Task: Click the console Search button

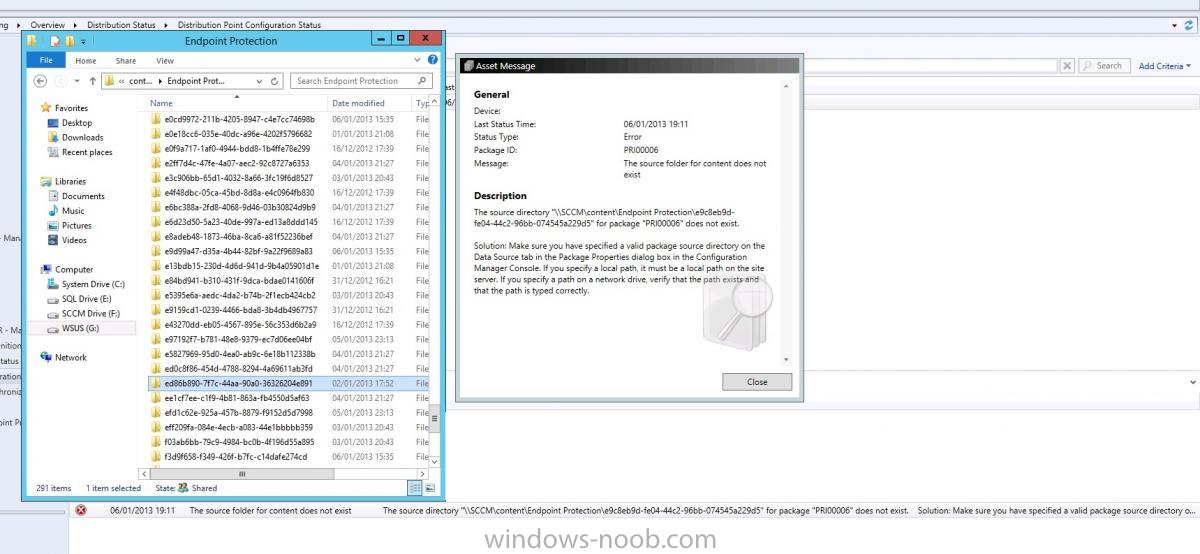Action: (1102, 66)
